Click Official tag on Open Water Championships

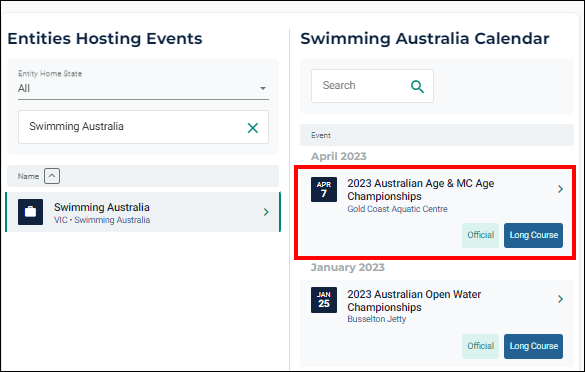pos(480,346)
